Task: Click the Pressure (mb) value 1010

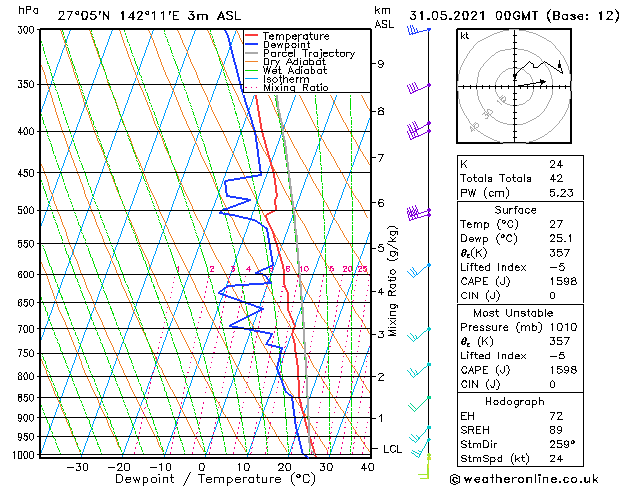Action: pyautogui.click(x=563, y=327)
